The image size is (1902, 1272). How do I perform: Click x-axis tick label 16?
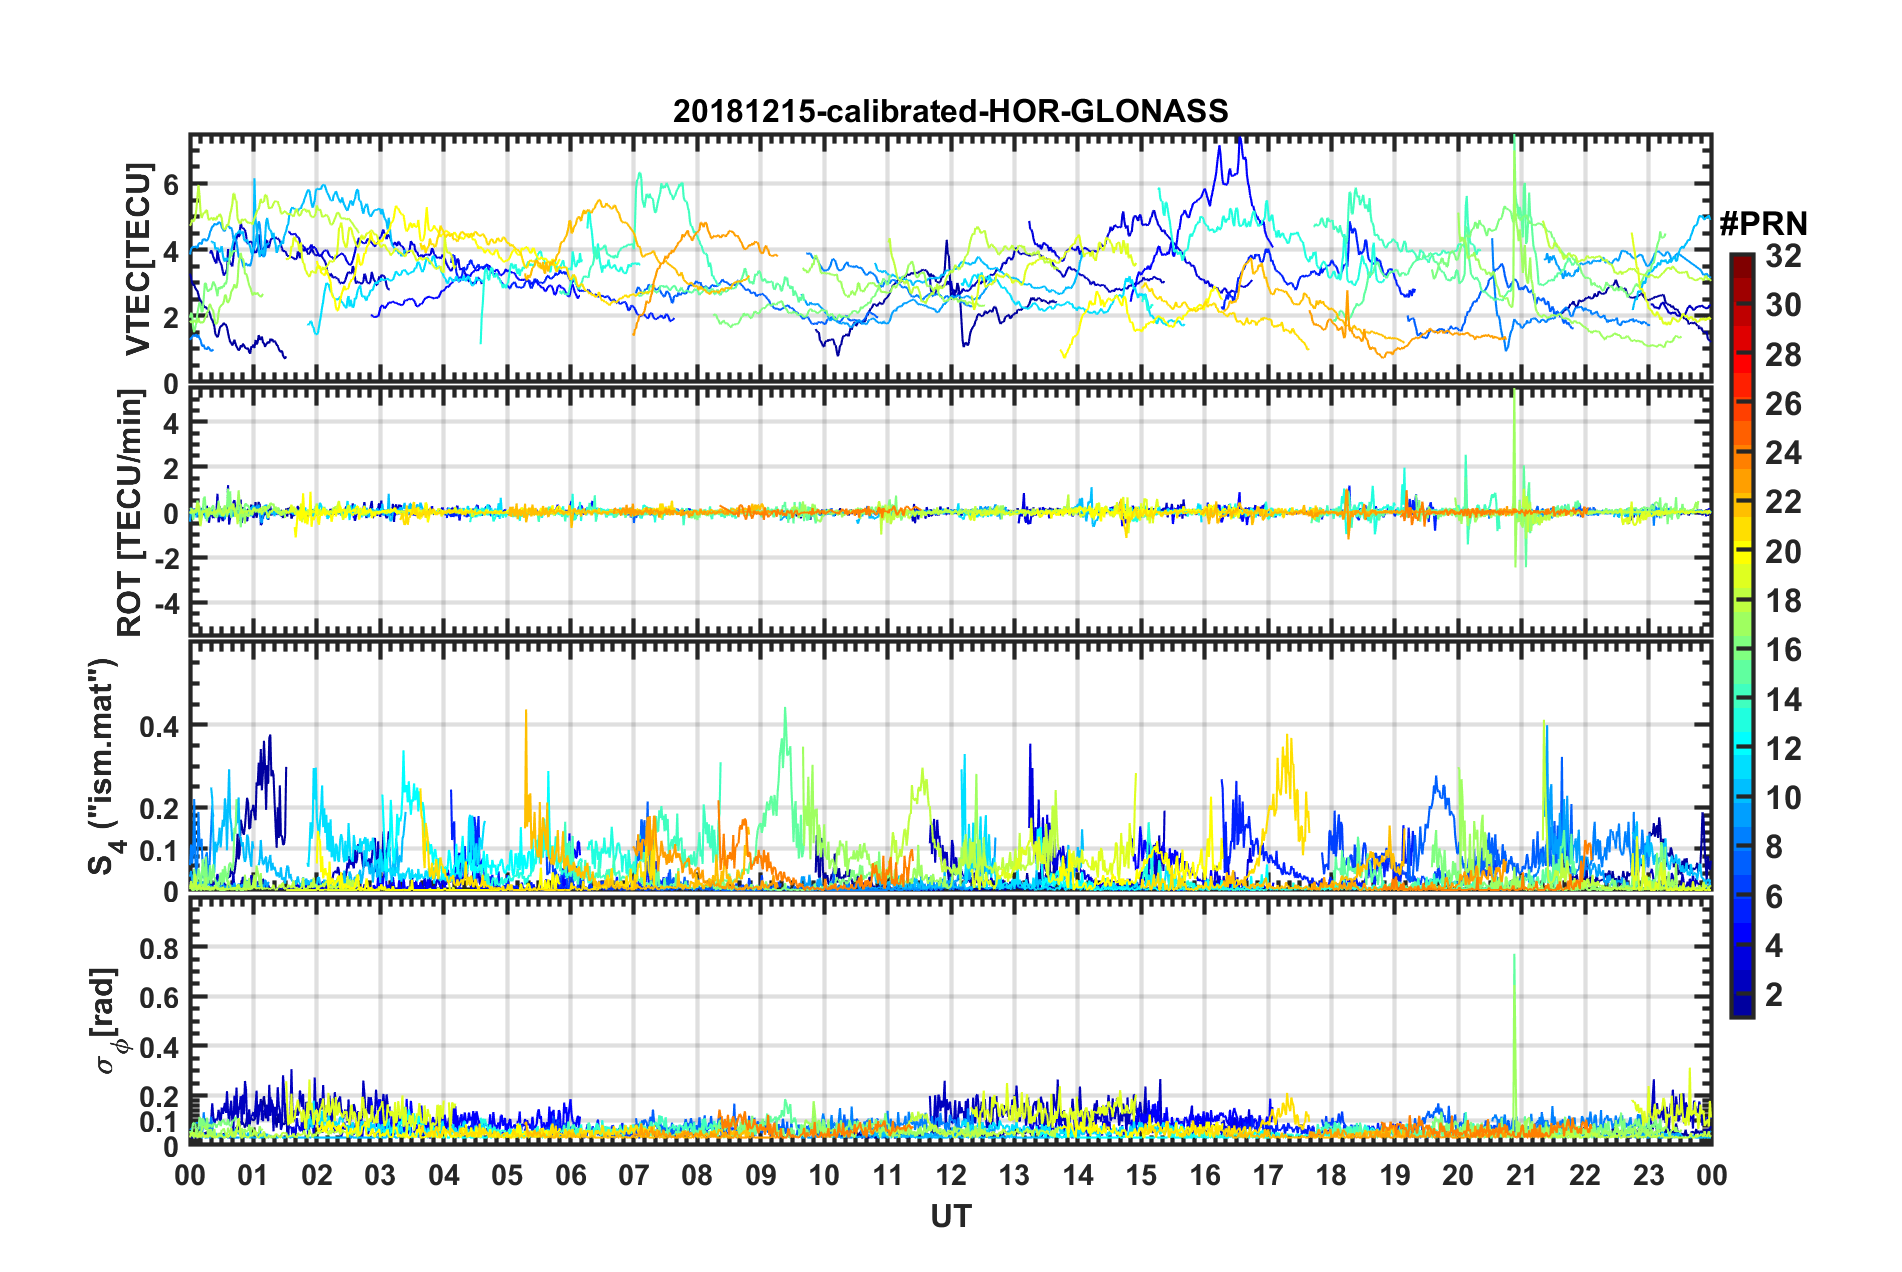(1205, 1175)
